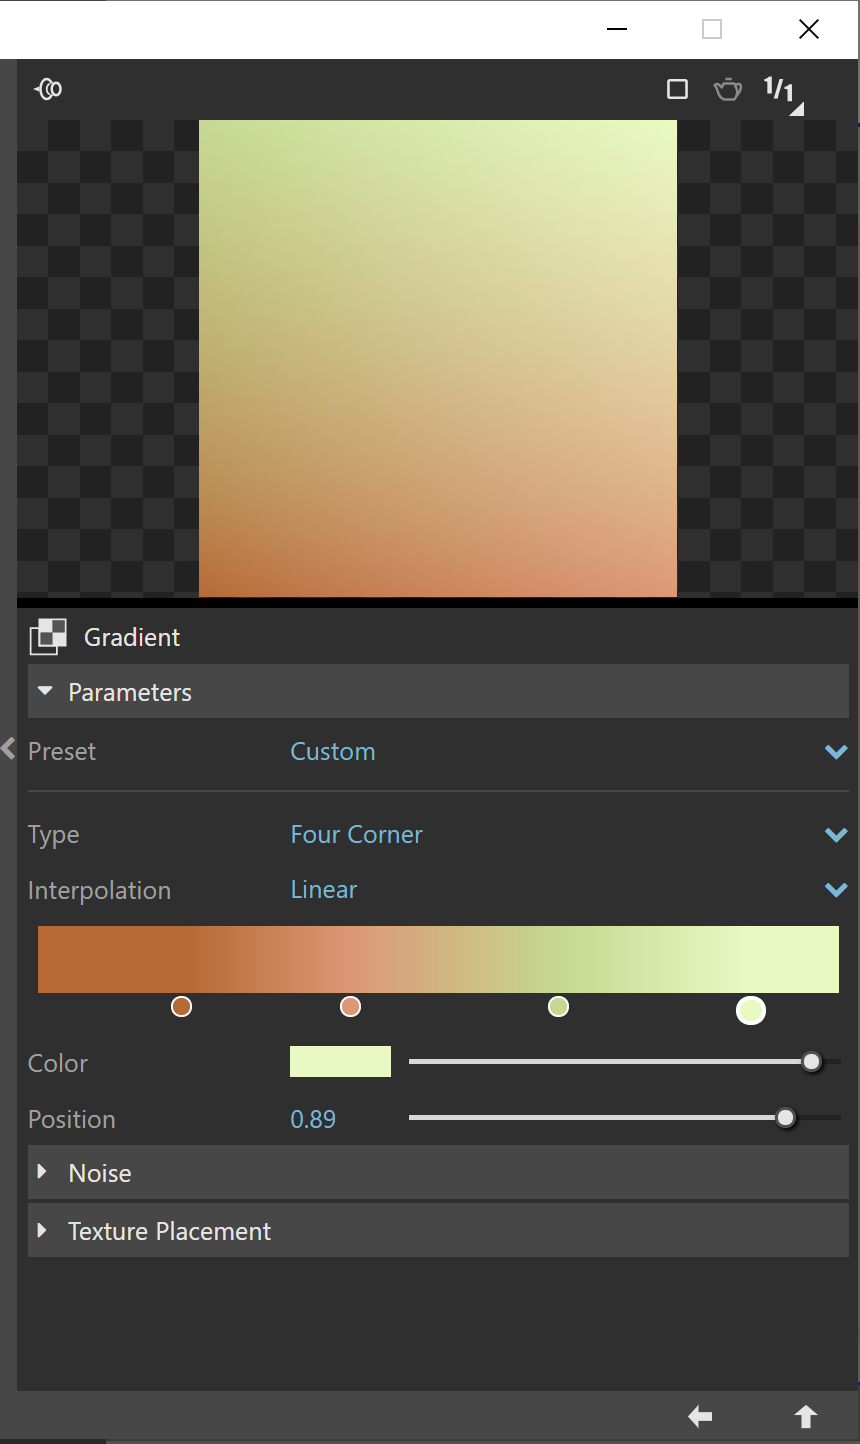This screenshot has width=860, height=1444.
Task: Toggle the square tile preview icon
Action: (x=677, y=89)
